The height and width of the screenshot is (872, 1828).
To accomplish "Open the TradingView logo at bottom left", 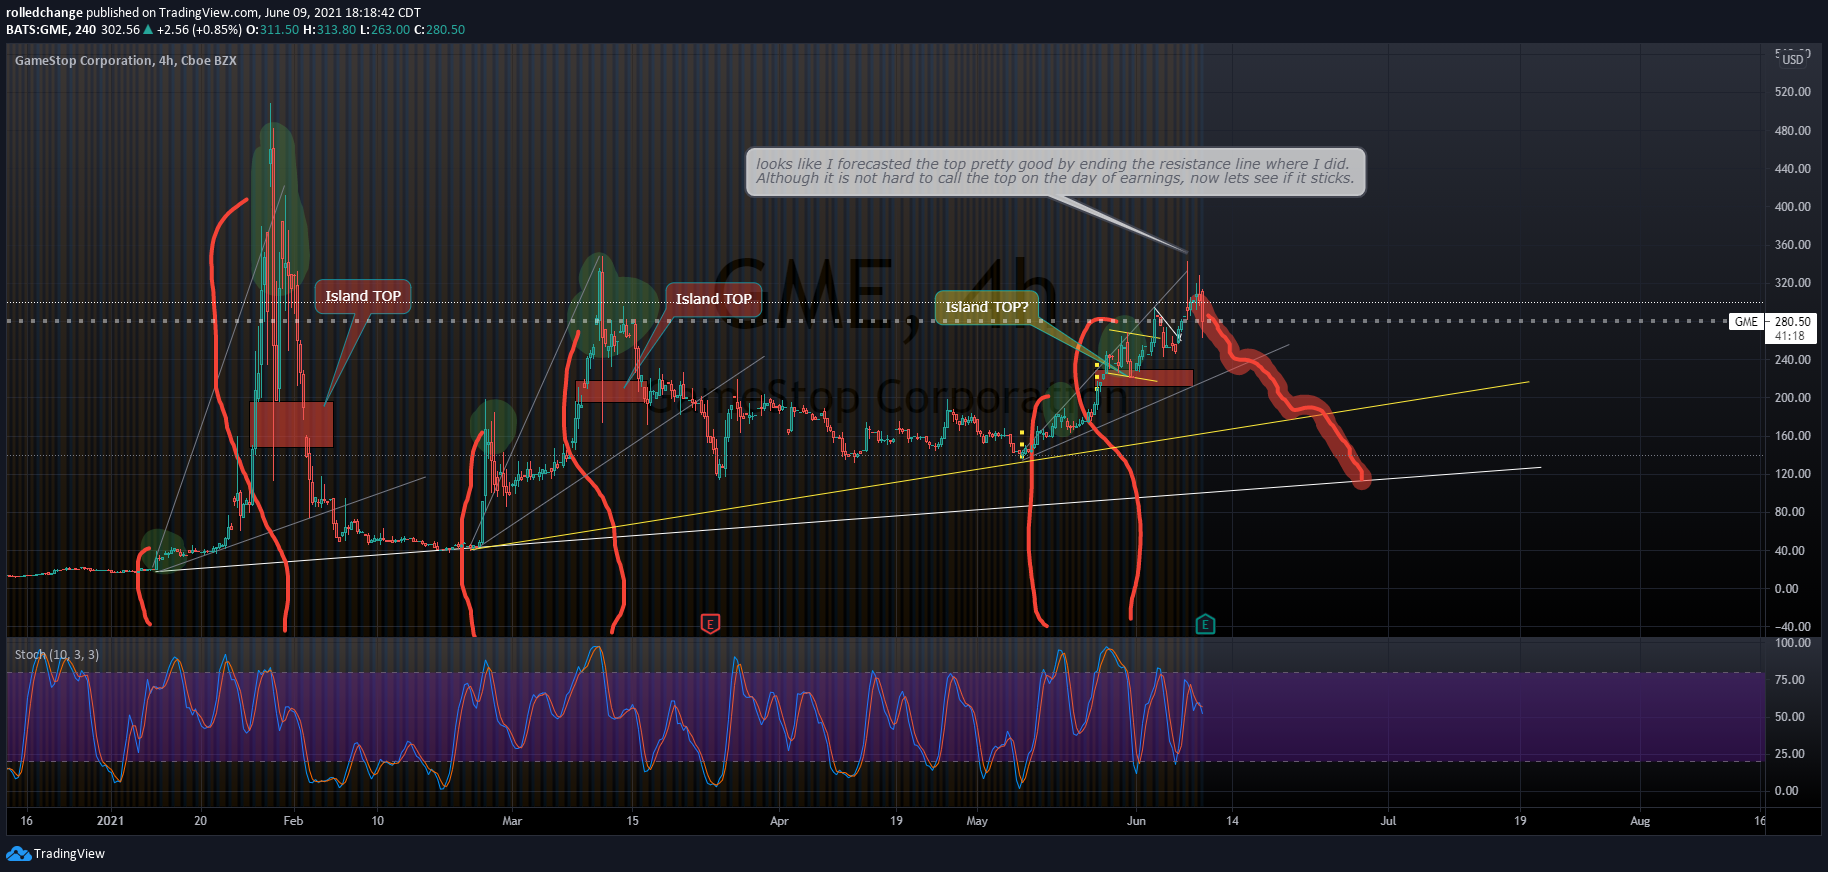I will pyautogui.click(x=56, y=853).
